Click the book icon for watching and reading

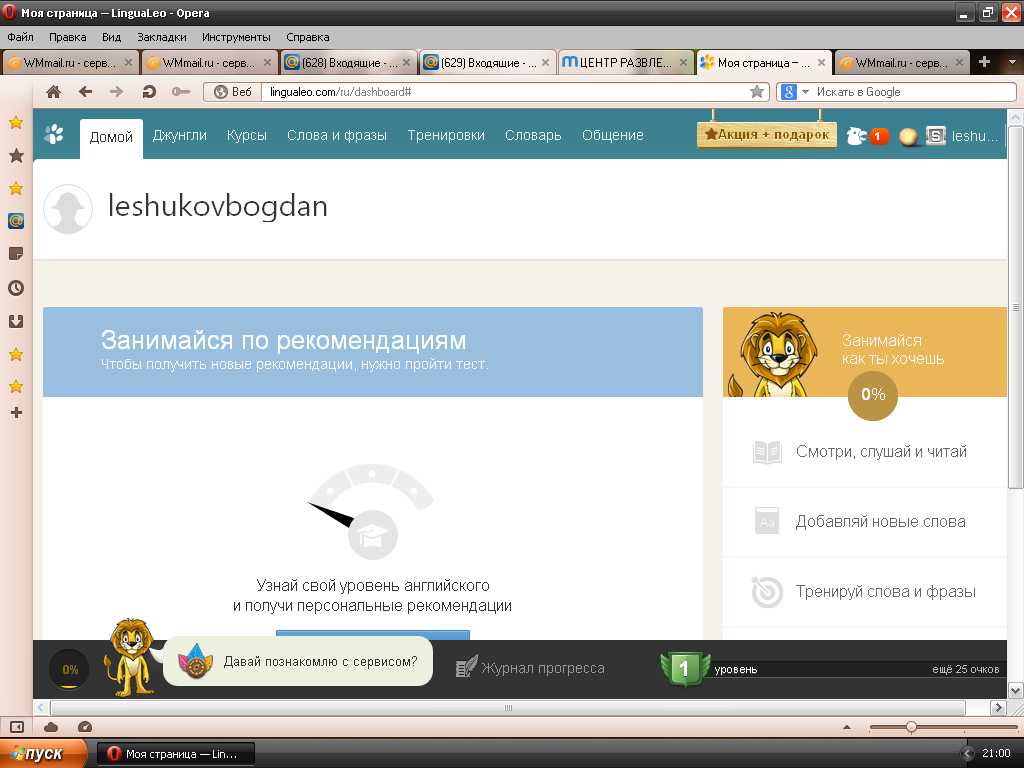coord(767,452)
